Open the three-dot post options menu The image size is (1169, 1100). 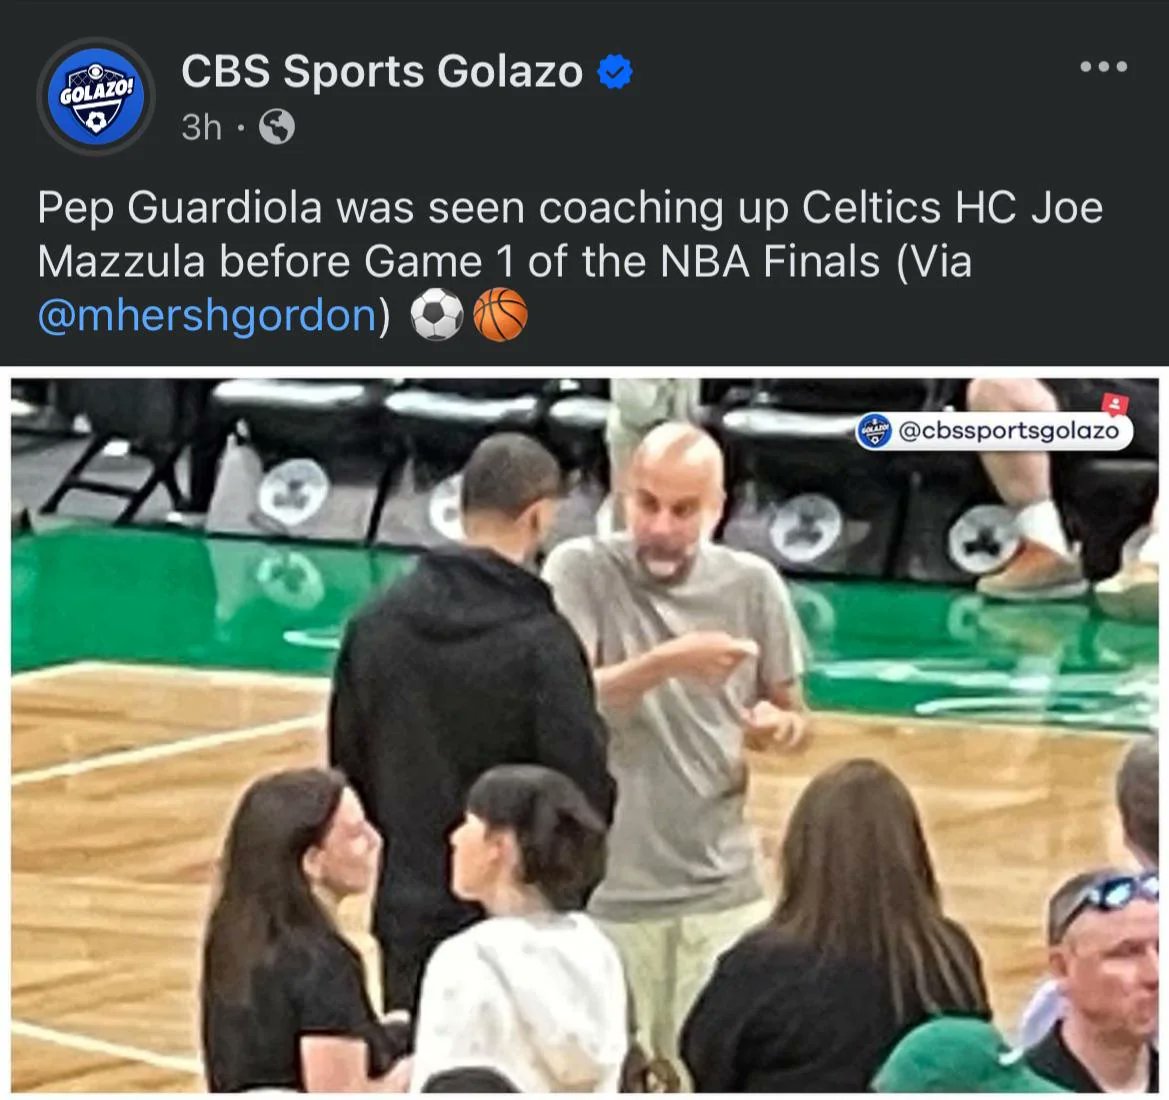(1103, 67)
